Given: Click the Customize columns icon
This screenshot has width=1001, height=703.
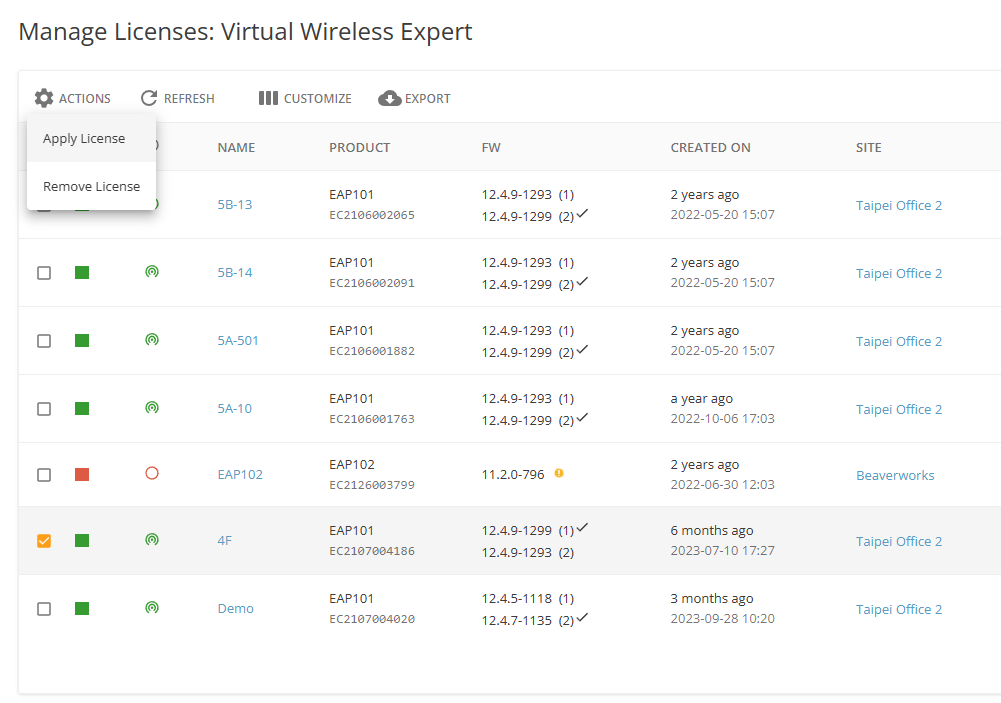Looking at the screenshot, I should [x=268, y=98].
